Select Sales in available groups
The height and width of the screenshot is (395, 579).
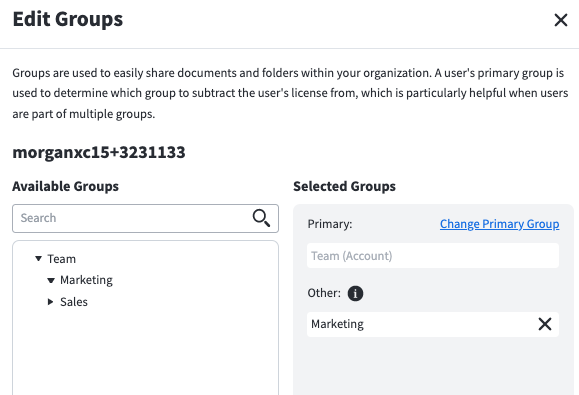tap(74, 302)
